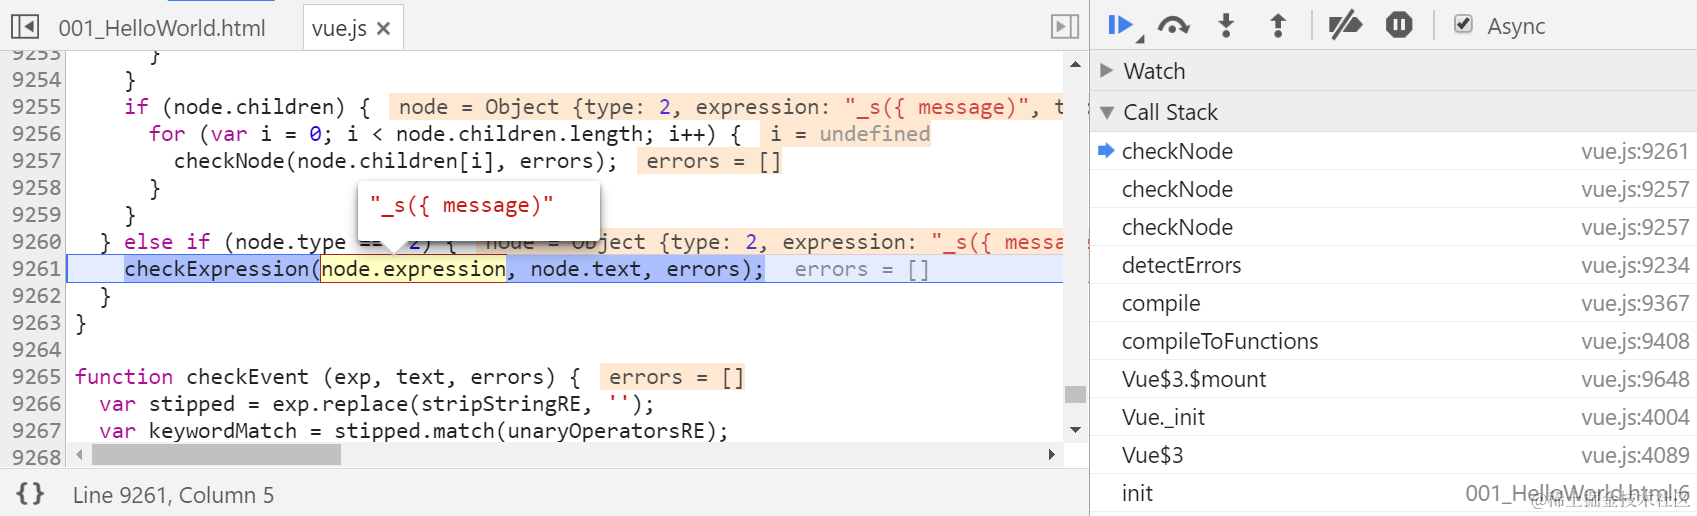Click line number 9265 gutter

tap(36, 377)
